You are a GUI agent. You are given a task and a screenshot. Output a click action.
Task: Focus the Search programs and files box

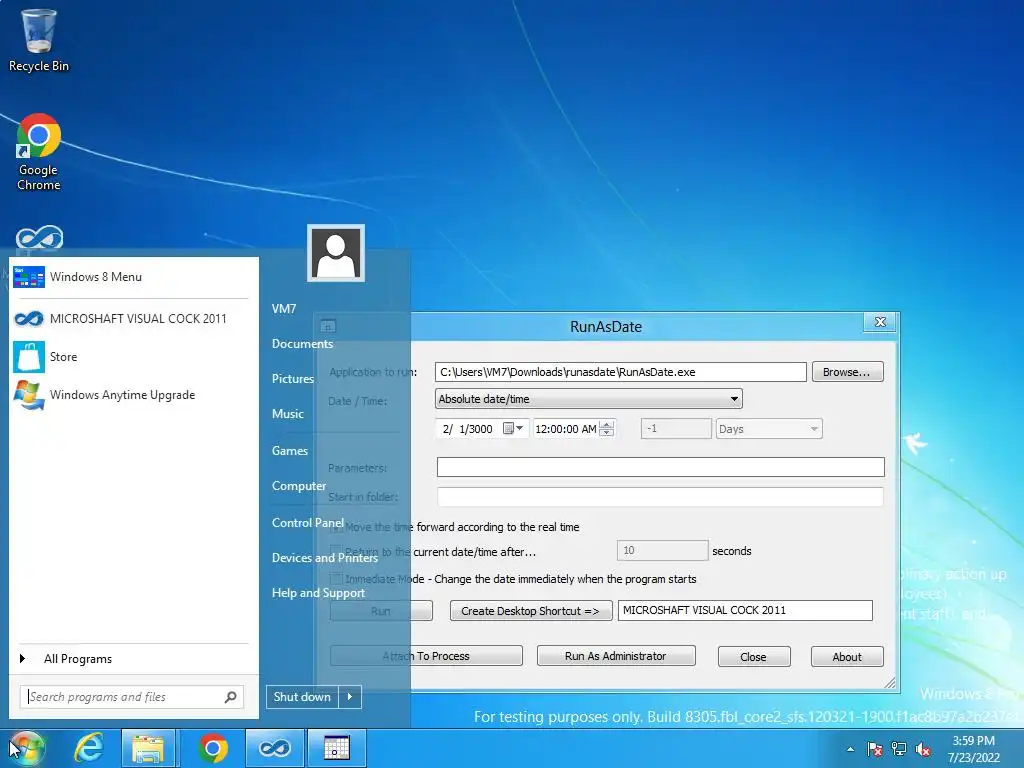coord(124,697)
